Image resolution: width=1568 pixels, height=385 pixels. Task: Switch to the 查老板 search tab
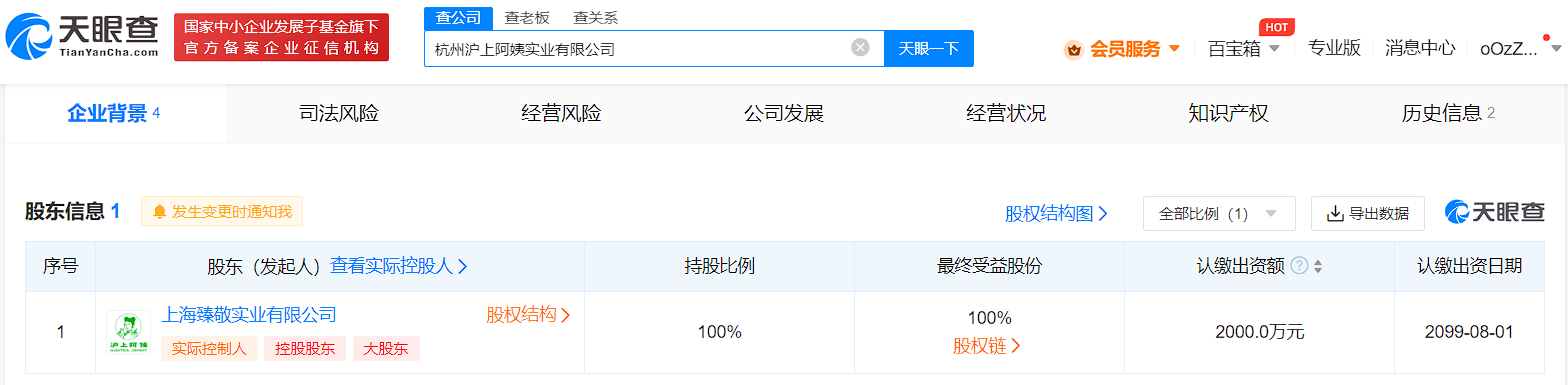coord(527,18)
